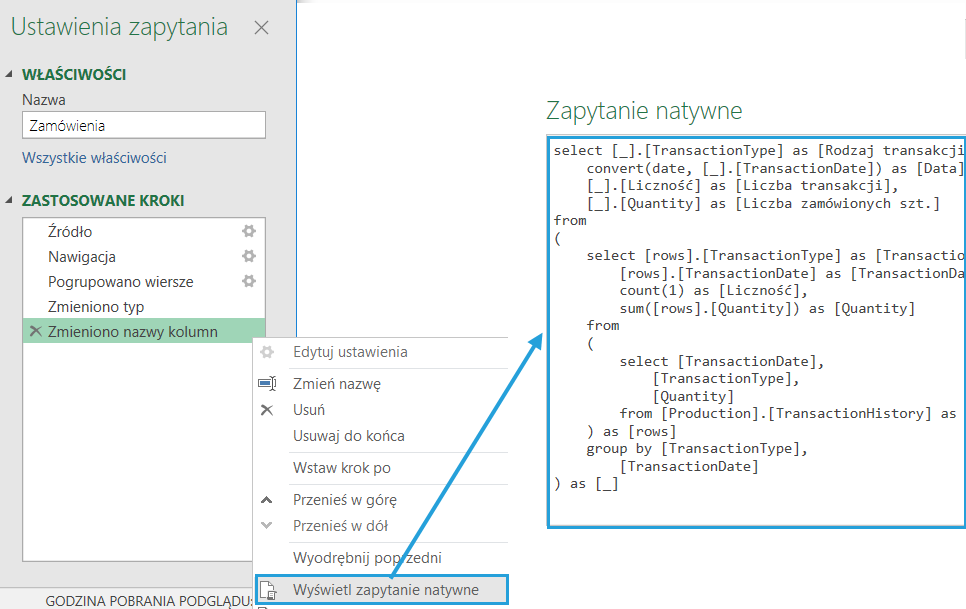Image resolution: width=966 pixels, height=609 pixels.
Task: Click the Nazwa field containing Zamówienia
Action: [143, 125]
